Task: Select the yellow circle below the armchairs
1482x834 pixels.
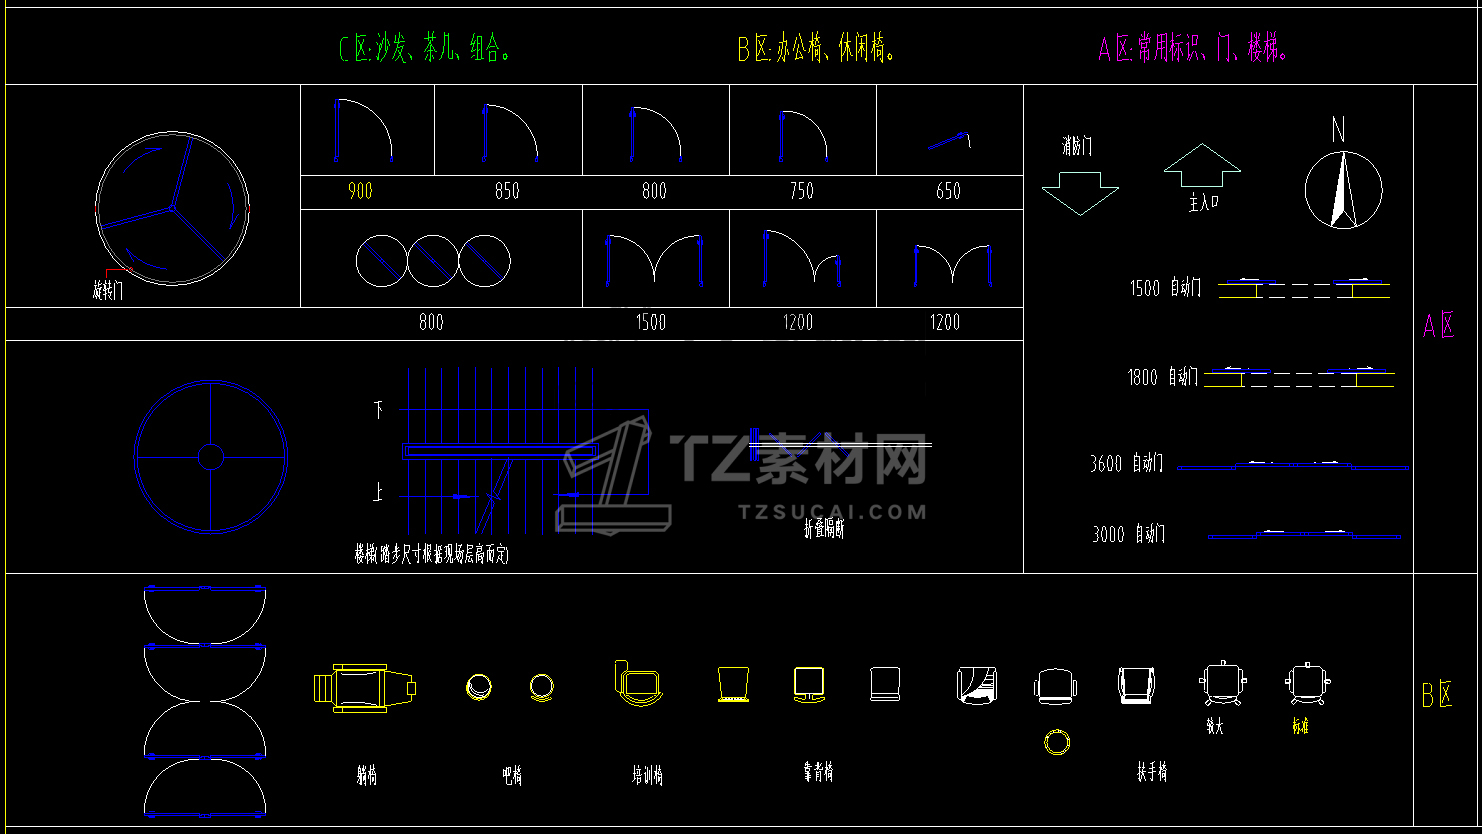Action: click(x=1056, y=742)
